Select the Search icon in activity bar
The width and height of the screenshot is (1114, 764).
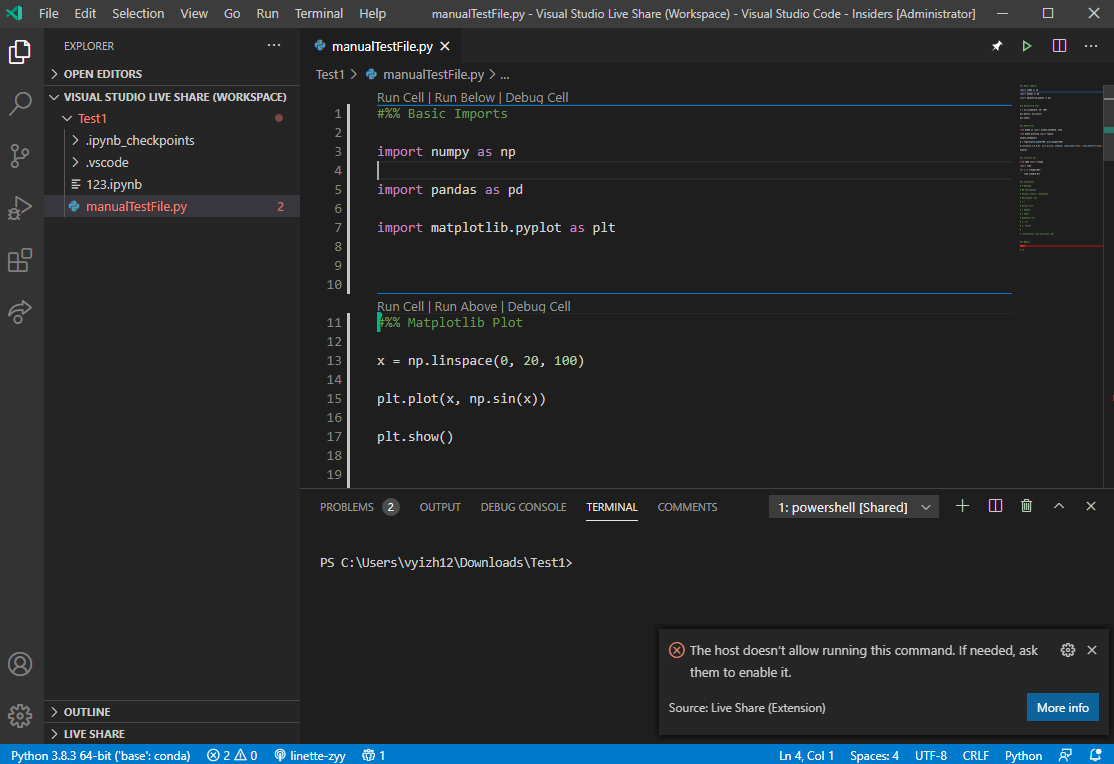[19, 103]
